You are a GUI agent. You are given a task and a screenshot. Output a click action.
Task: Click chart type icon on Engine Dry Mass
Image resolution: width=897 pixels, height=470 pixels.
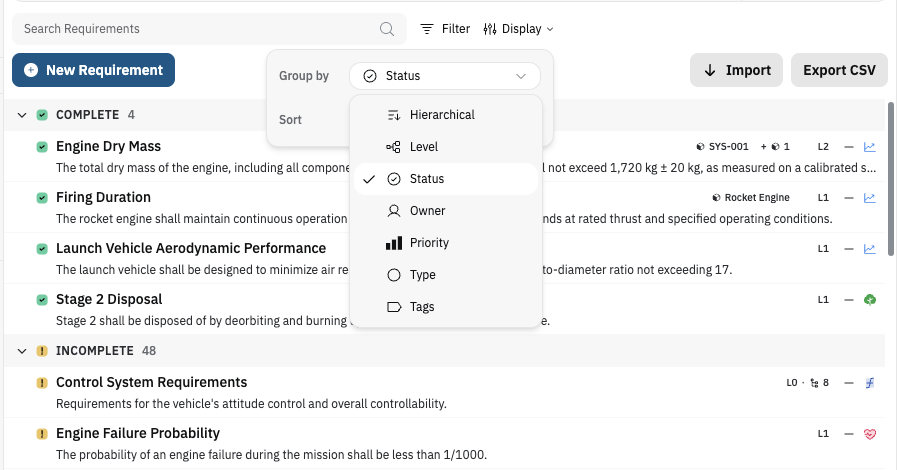pyautogui.click(x=870, y=147)
